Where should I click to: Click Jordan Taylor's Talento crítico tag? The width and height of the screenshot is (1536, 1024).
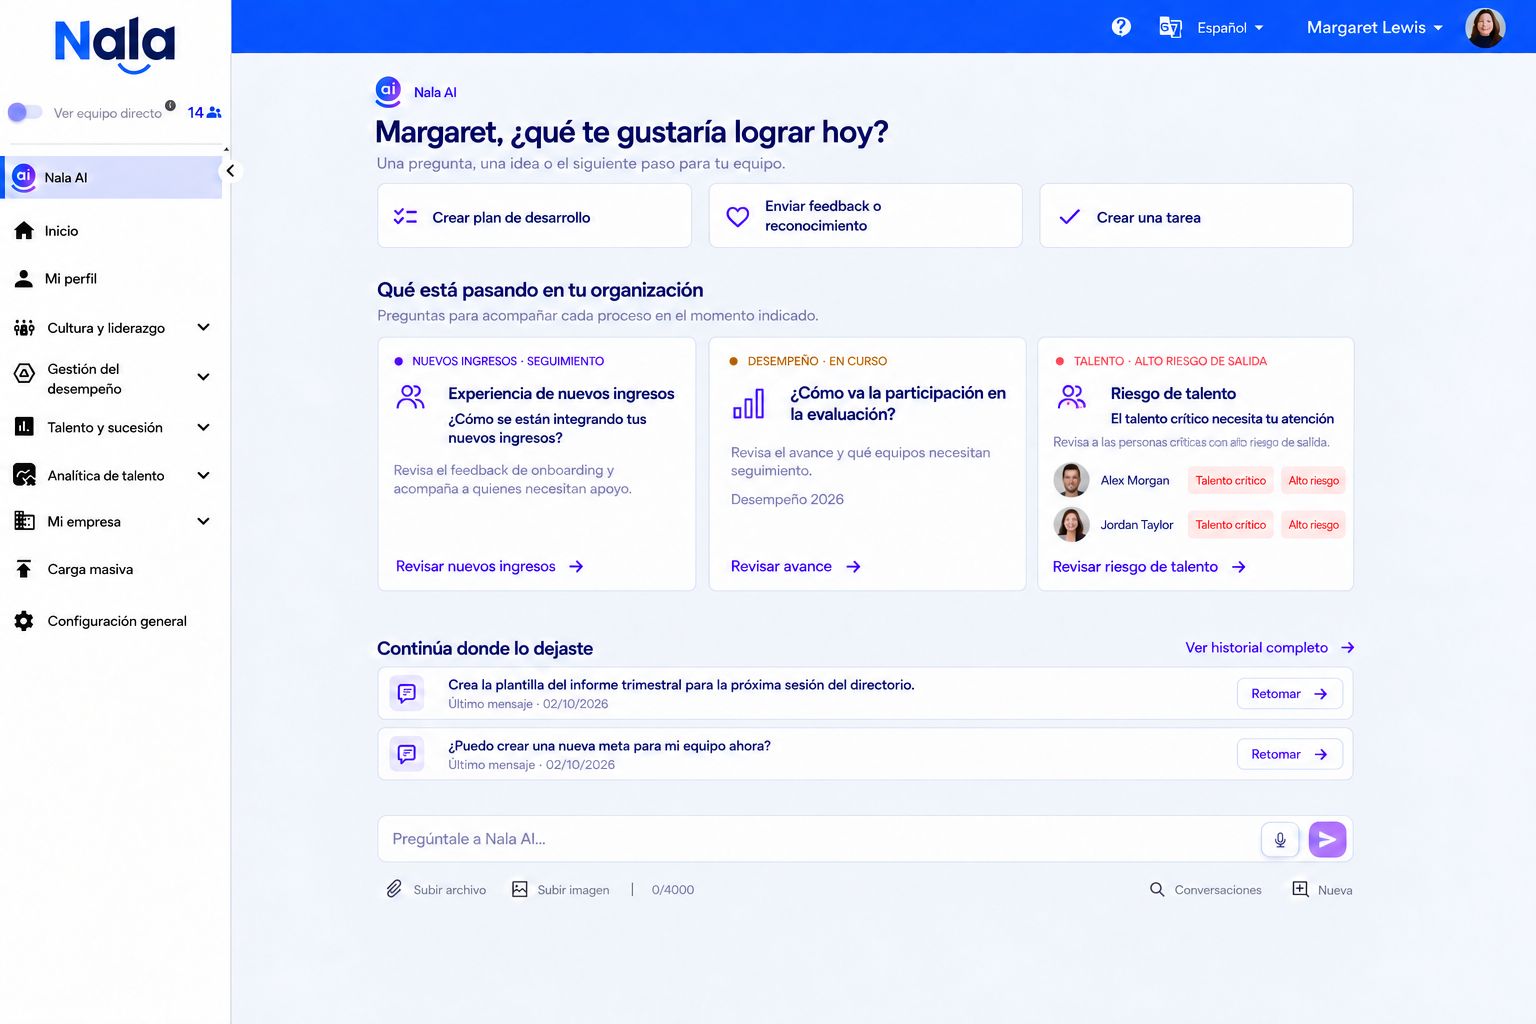click(x=1230, y=525)
